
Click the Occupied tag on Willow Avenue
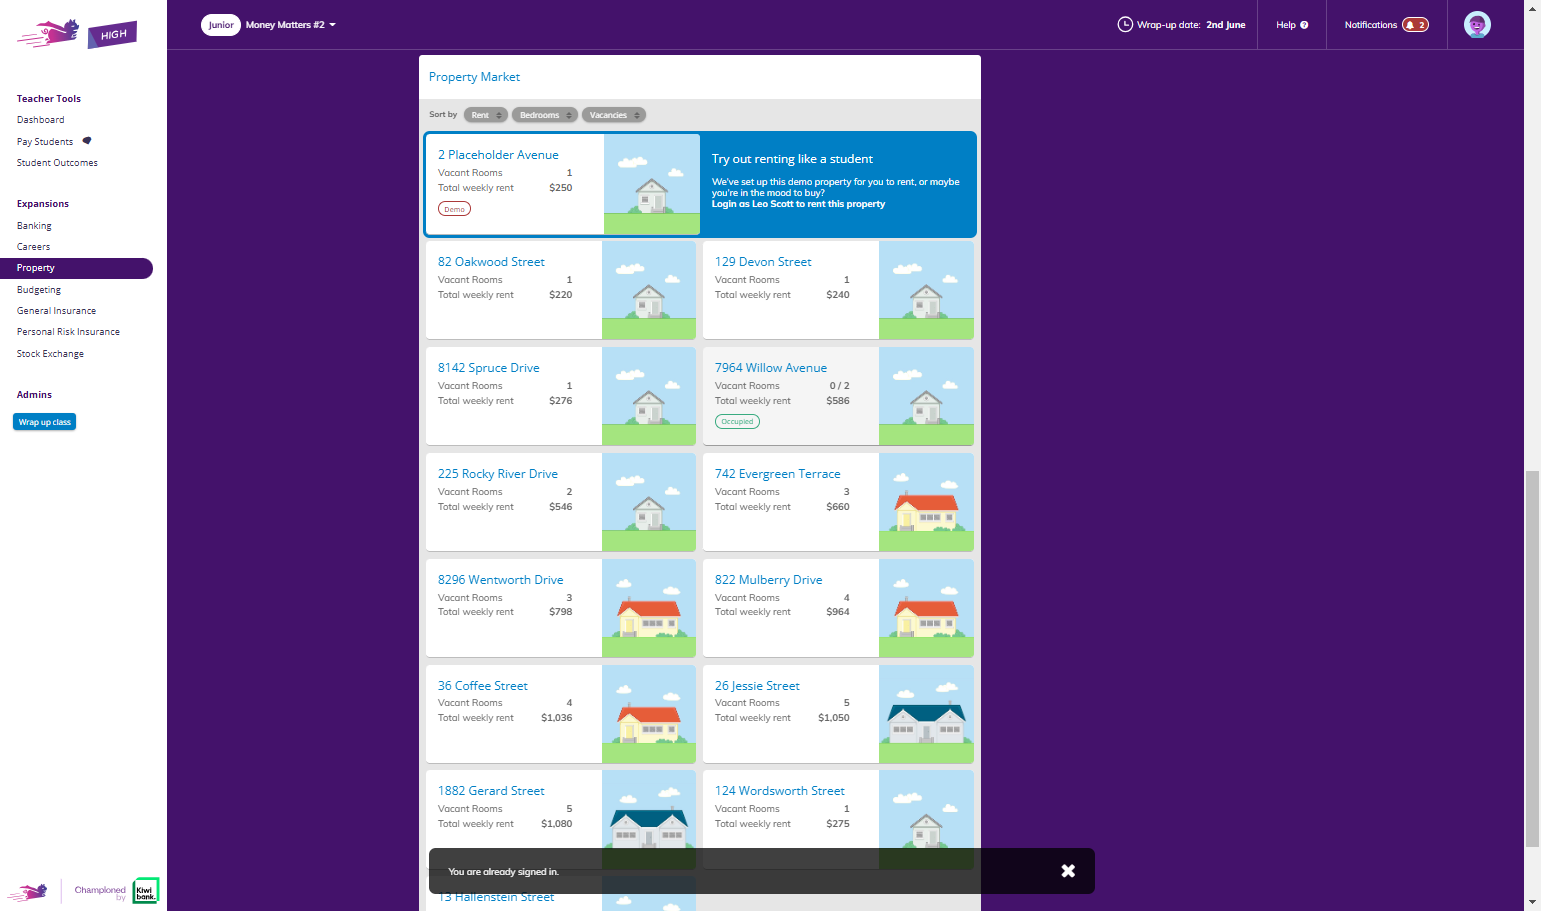click(737, 422)
